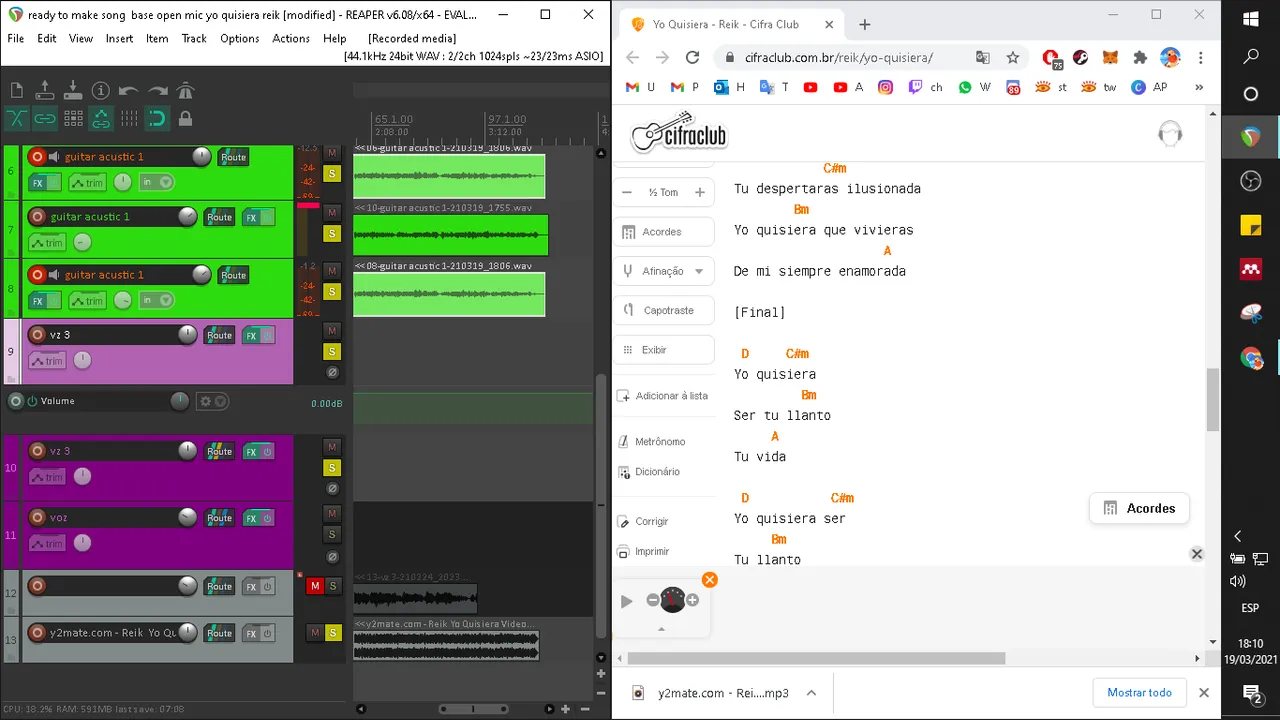Image resolution: width=1280 pixels, height=720 pixels.
Task: Click REAPER's Open Project upload-arrow icon
Action: coord(45,91)
